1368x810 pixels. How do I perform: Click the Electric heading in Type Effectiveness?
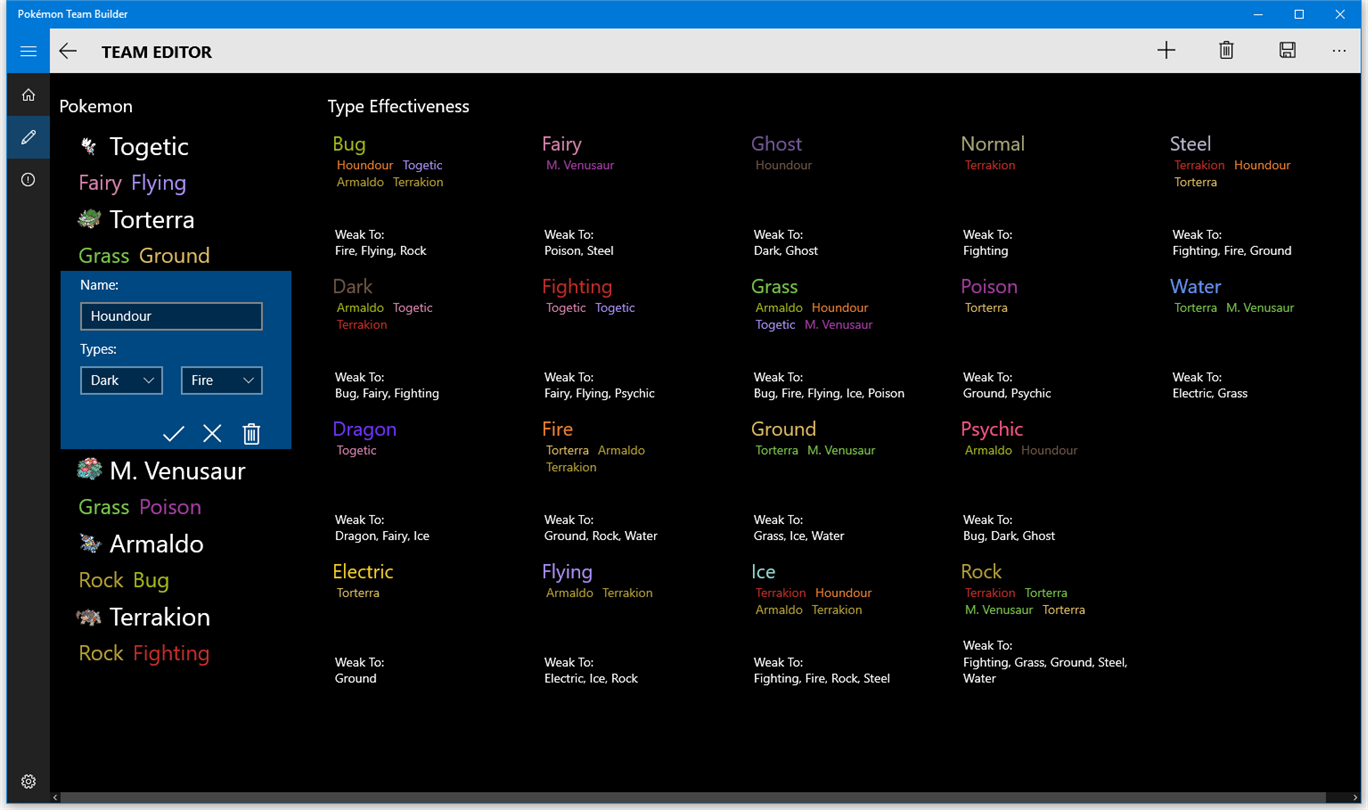coord(362,572)
